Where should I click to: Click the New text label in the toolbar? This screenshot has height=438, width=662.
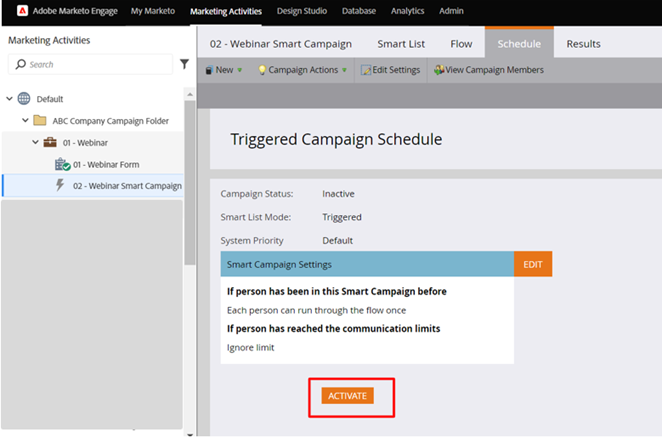tap(224, 70)
